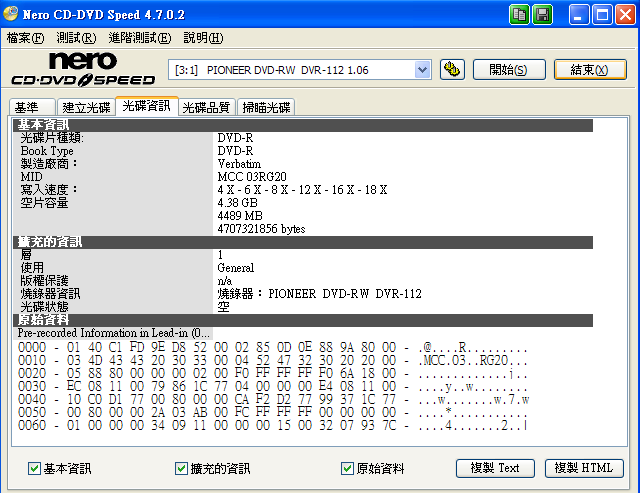Click the 4707321856 bytes value
This screenshot has width=640, height=493.
point(261,229)
